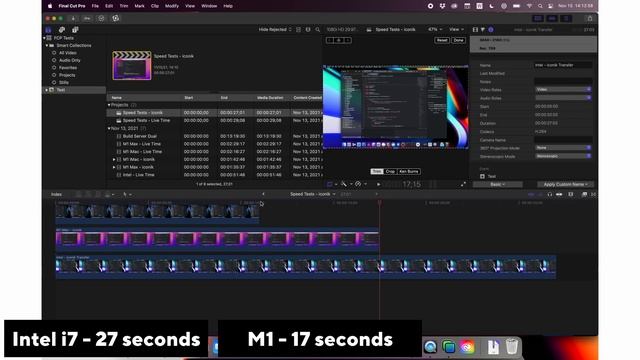Open the Info inspector icon
640x360 pixels.
pyautogui.click(x=491, y=29)
